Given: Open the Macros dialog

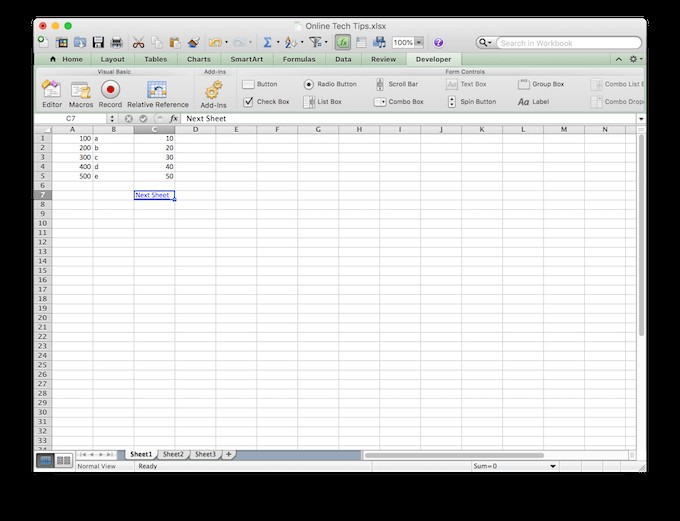Looking at the screenshot, I should pos(81,94).
